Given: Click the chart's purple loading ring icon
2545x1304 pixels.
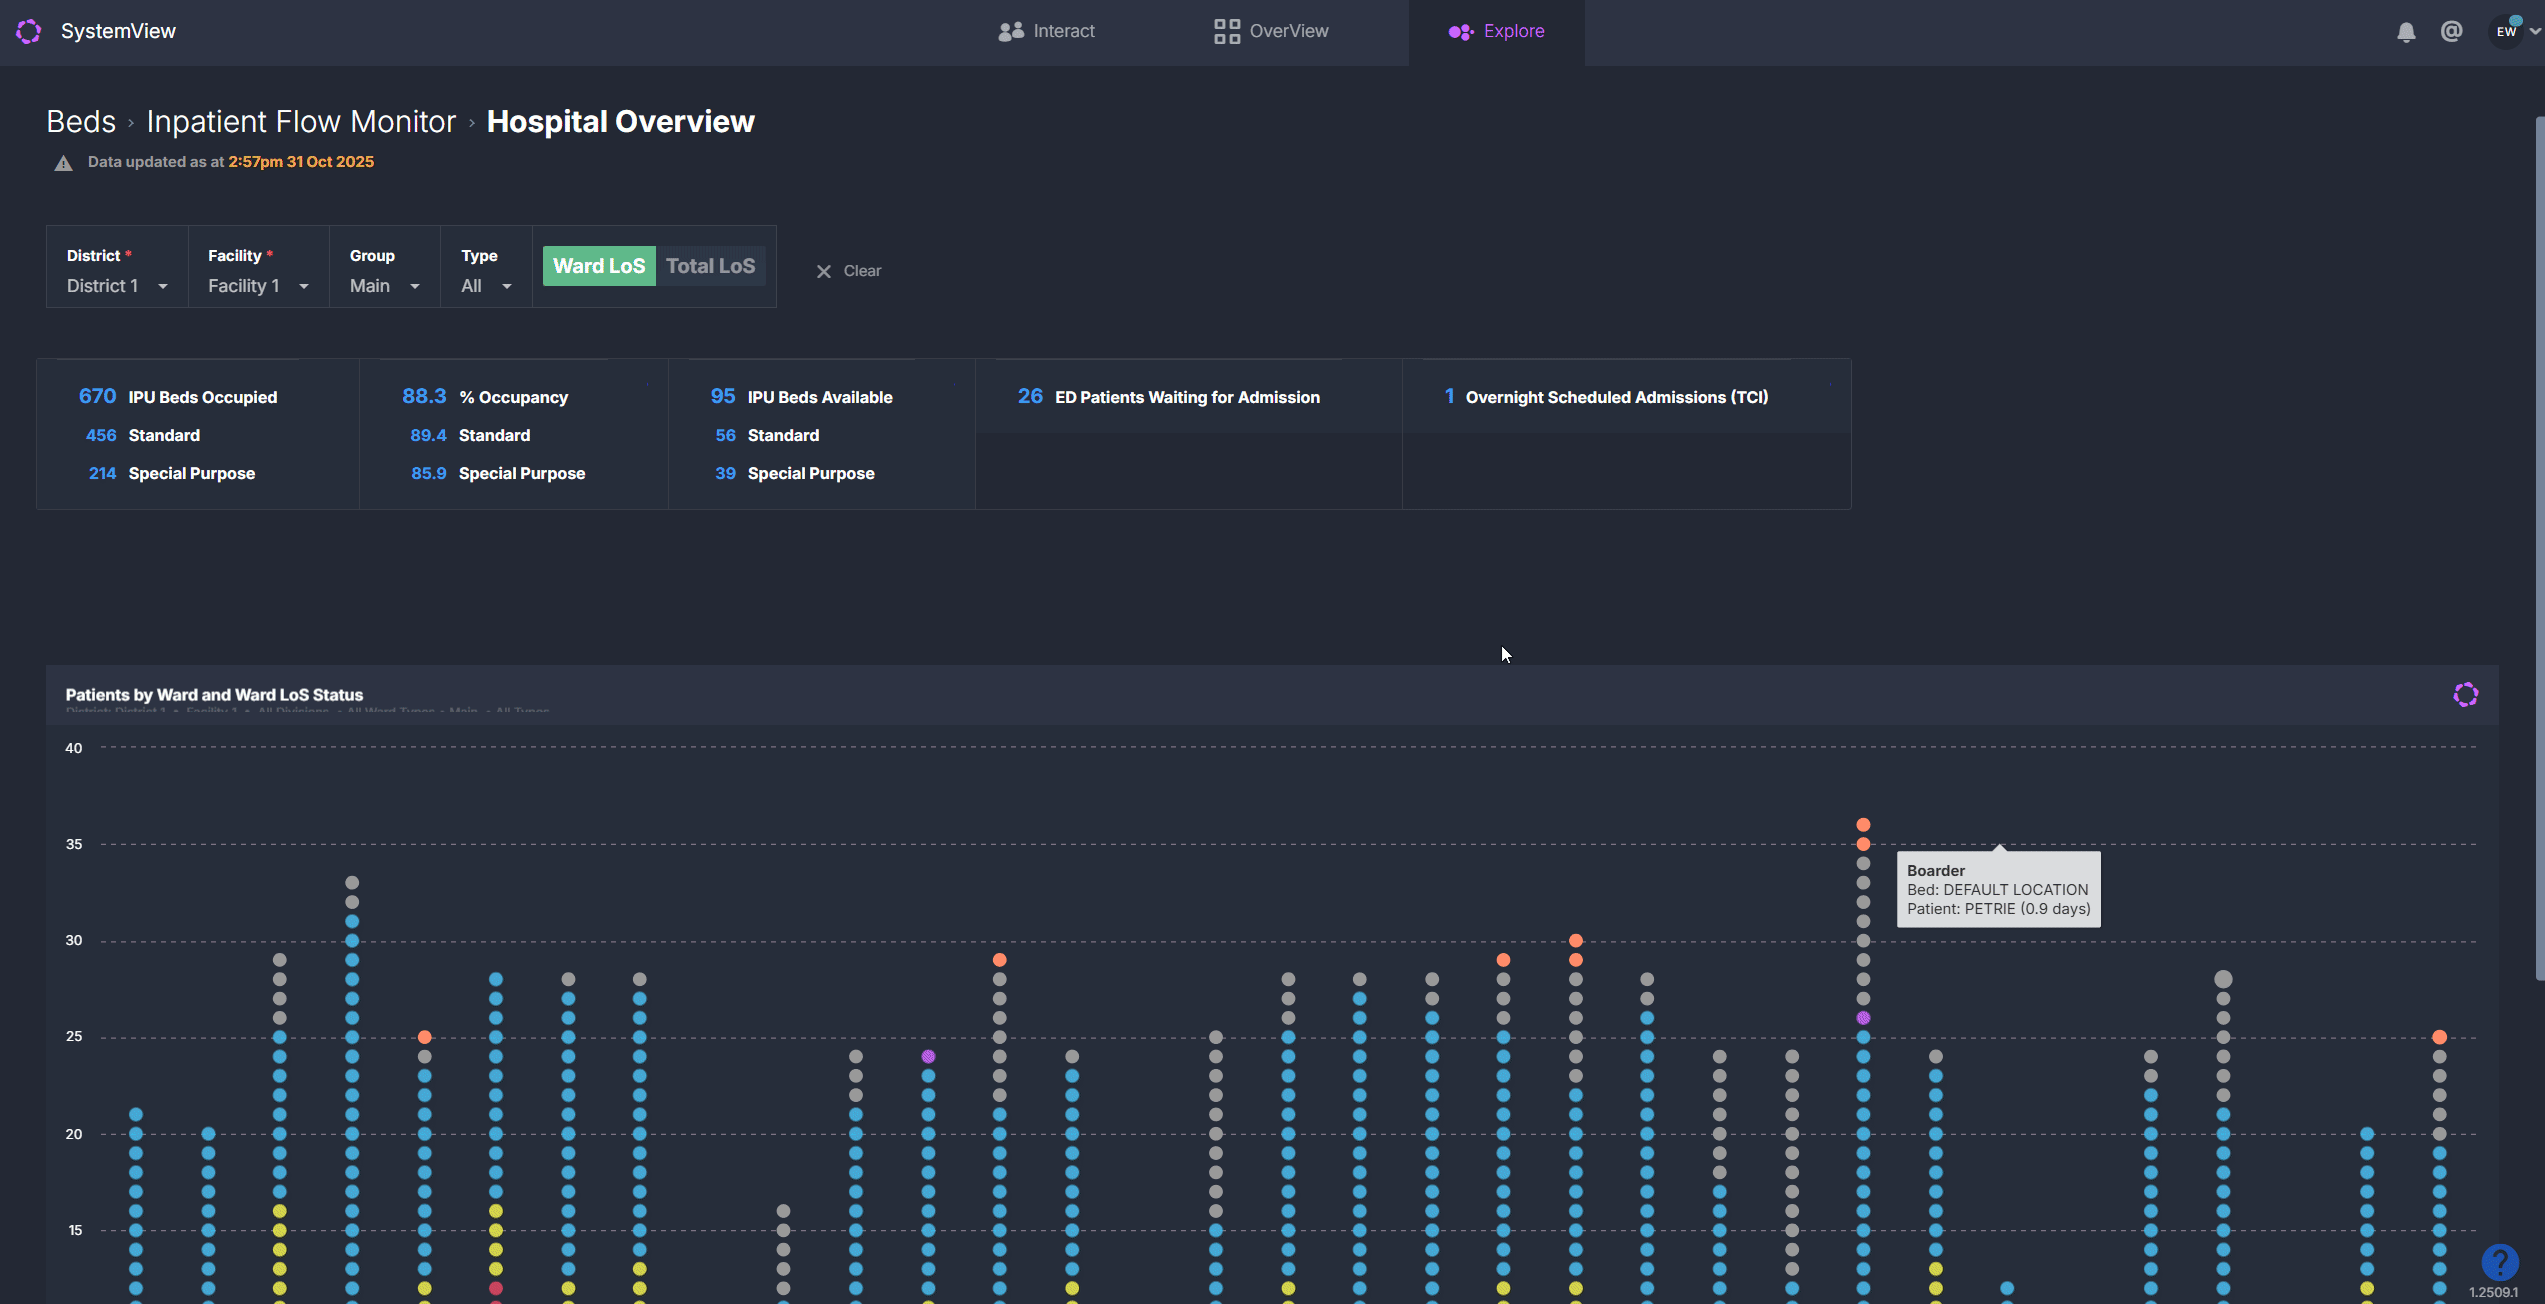Looking at the screenshot, I should point(2465,695).
